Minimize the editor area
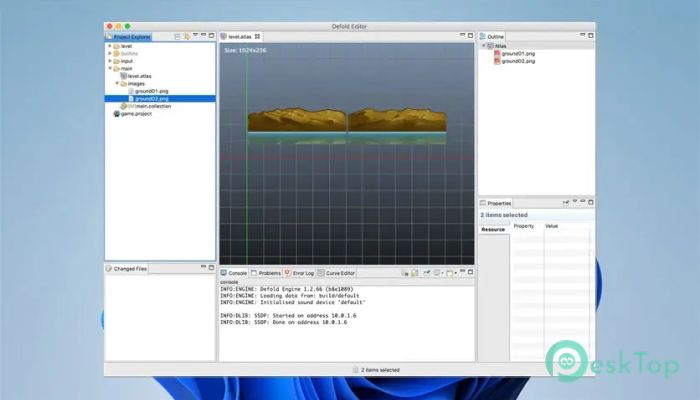The height and width of the screenshot is (400, 700). [462, 35]
